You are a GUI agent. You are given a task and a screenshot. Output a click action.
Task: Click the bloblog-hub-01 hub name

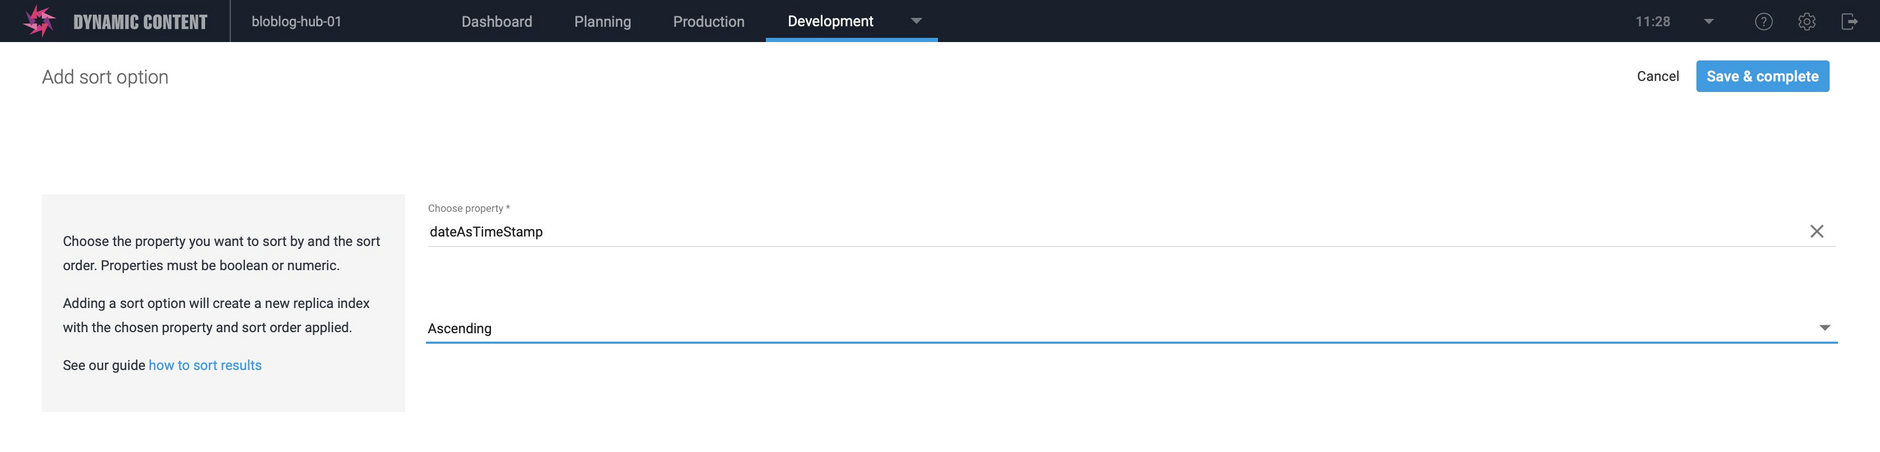296,21
